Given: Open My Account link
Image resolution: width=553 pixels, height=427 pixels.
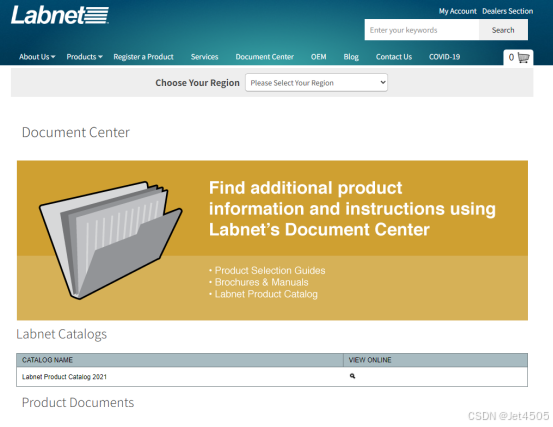Looking at the screenshot, I should [x=457, y=11].
